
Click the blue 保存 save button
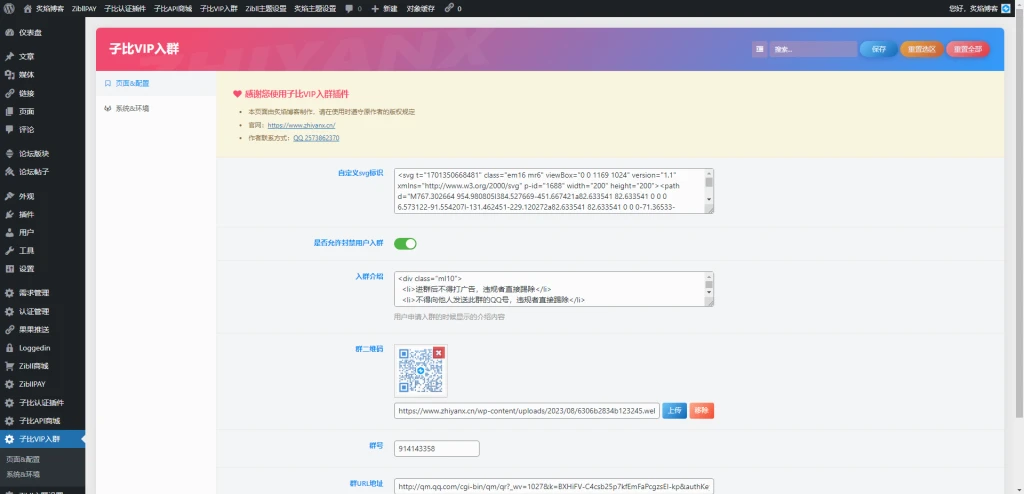point(878,48)
